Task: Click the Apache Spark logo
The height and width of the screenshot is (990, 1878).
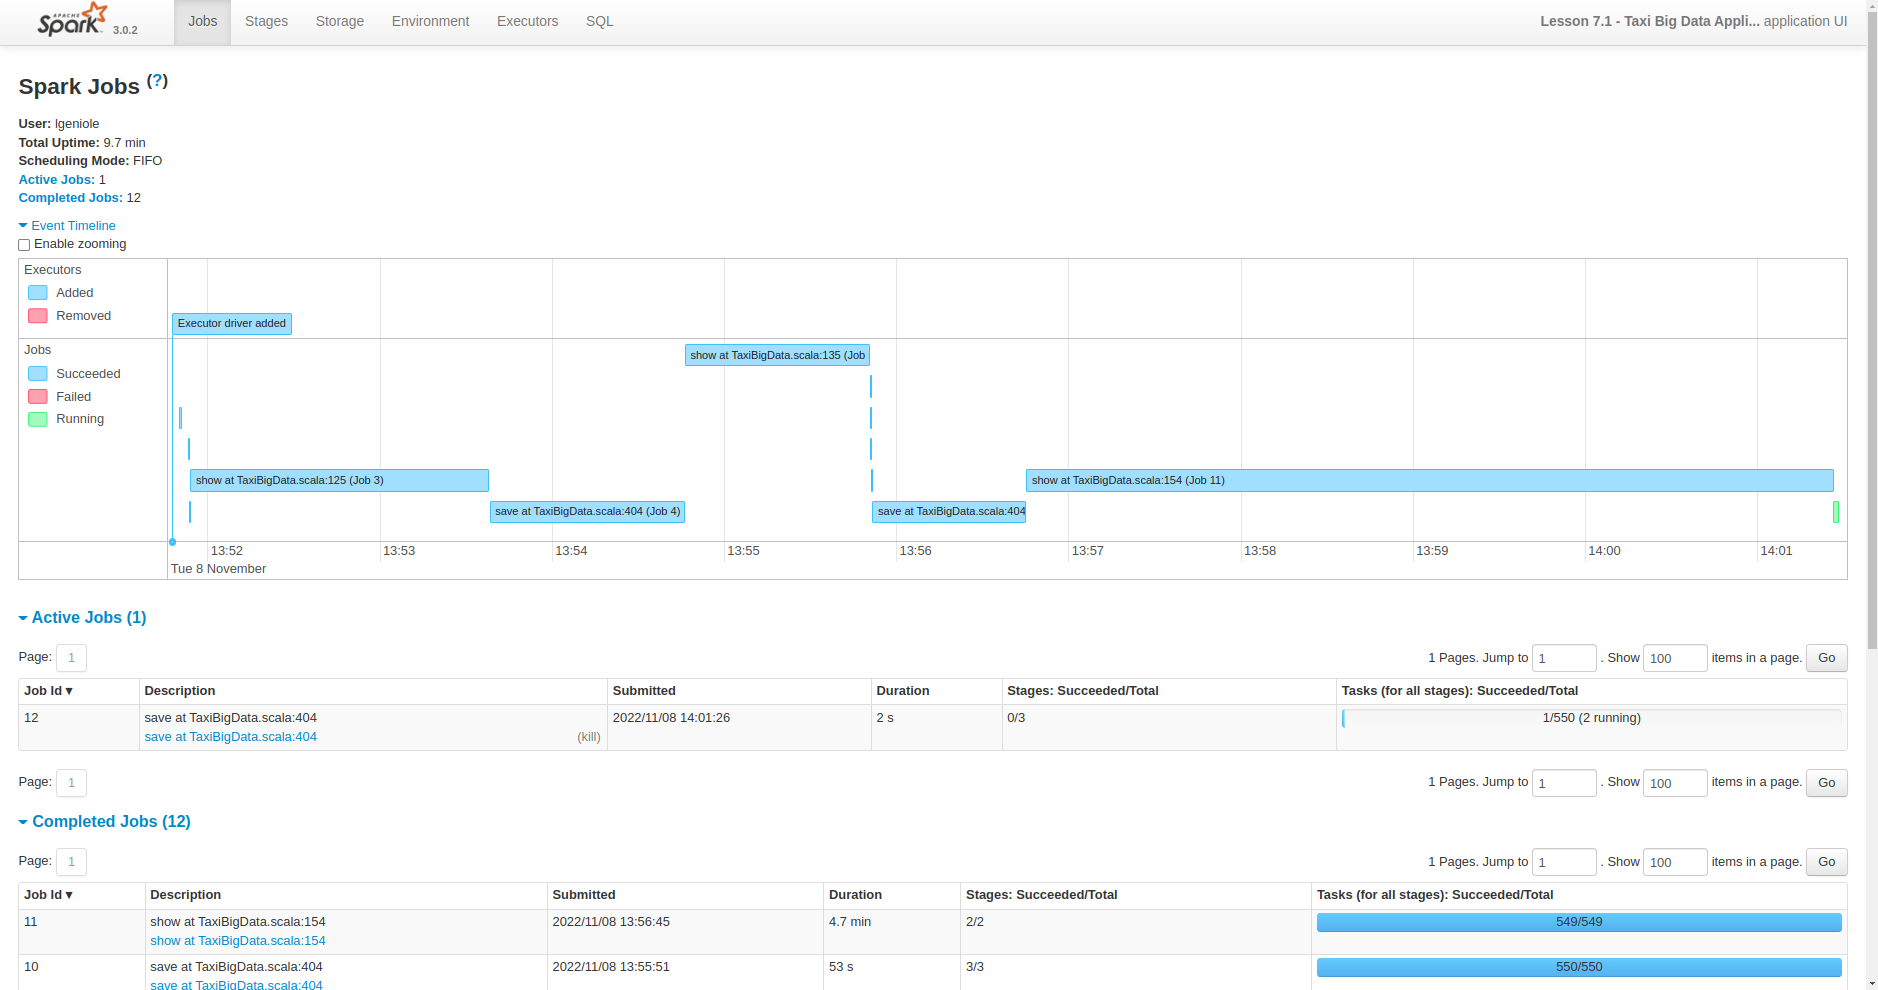Action: click(x=72, y=20)
